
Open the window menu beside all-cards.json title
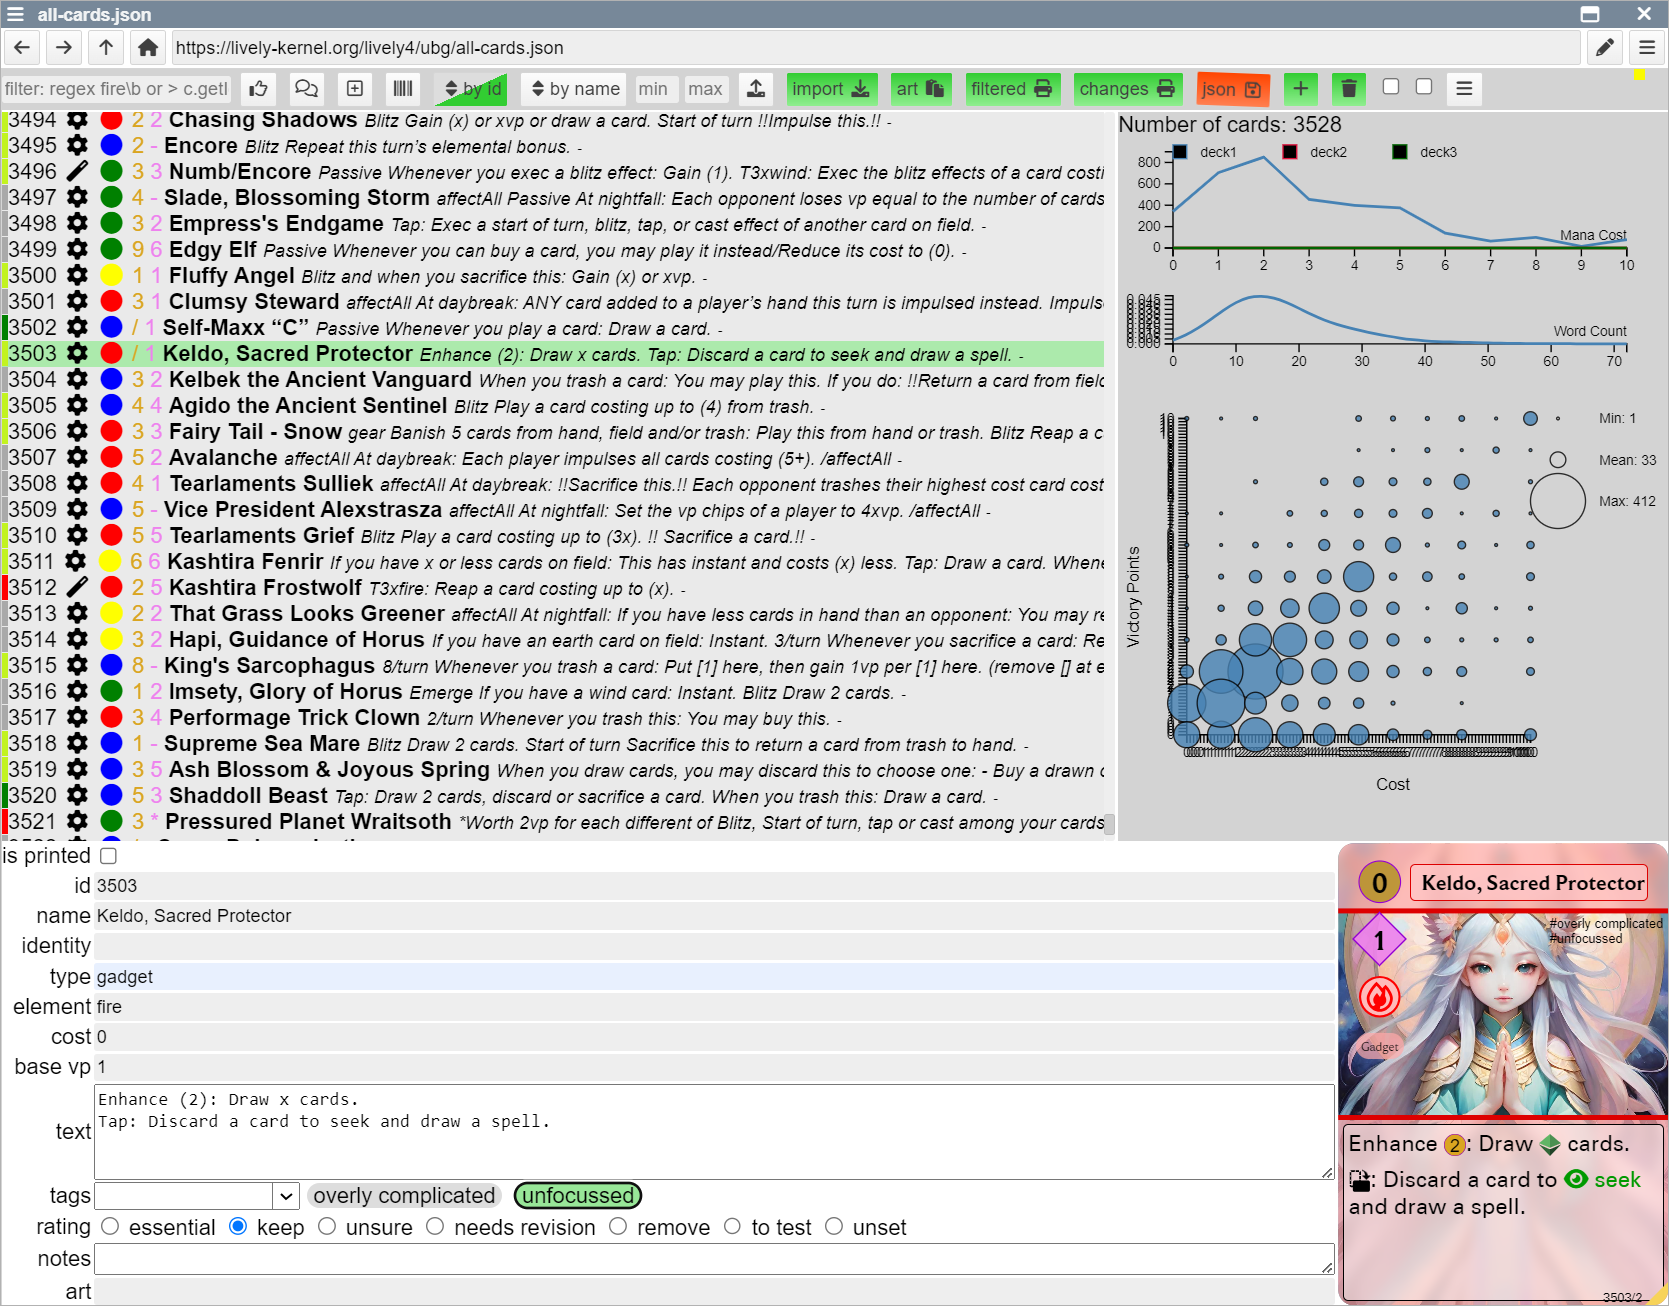coord(15,14)
